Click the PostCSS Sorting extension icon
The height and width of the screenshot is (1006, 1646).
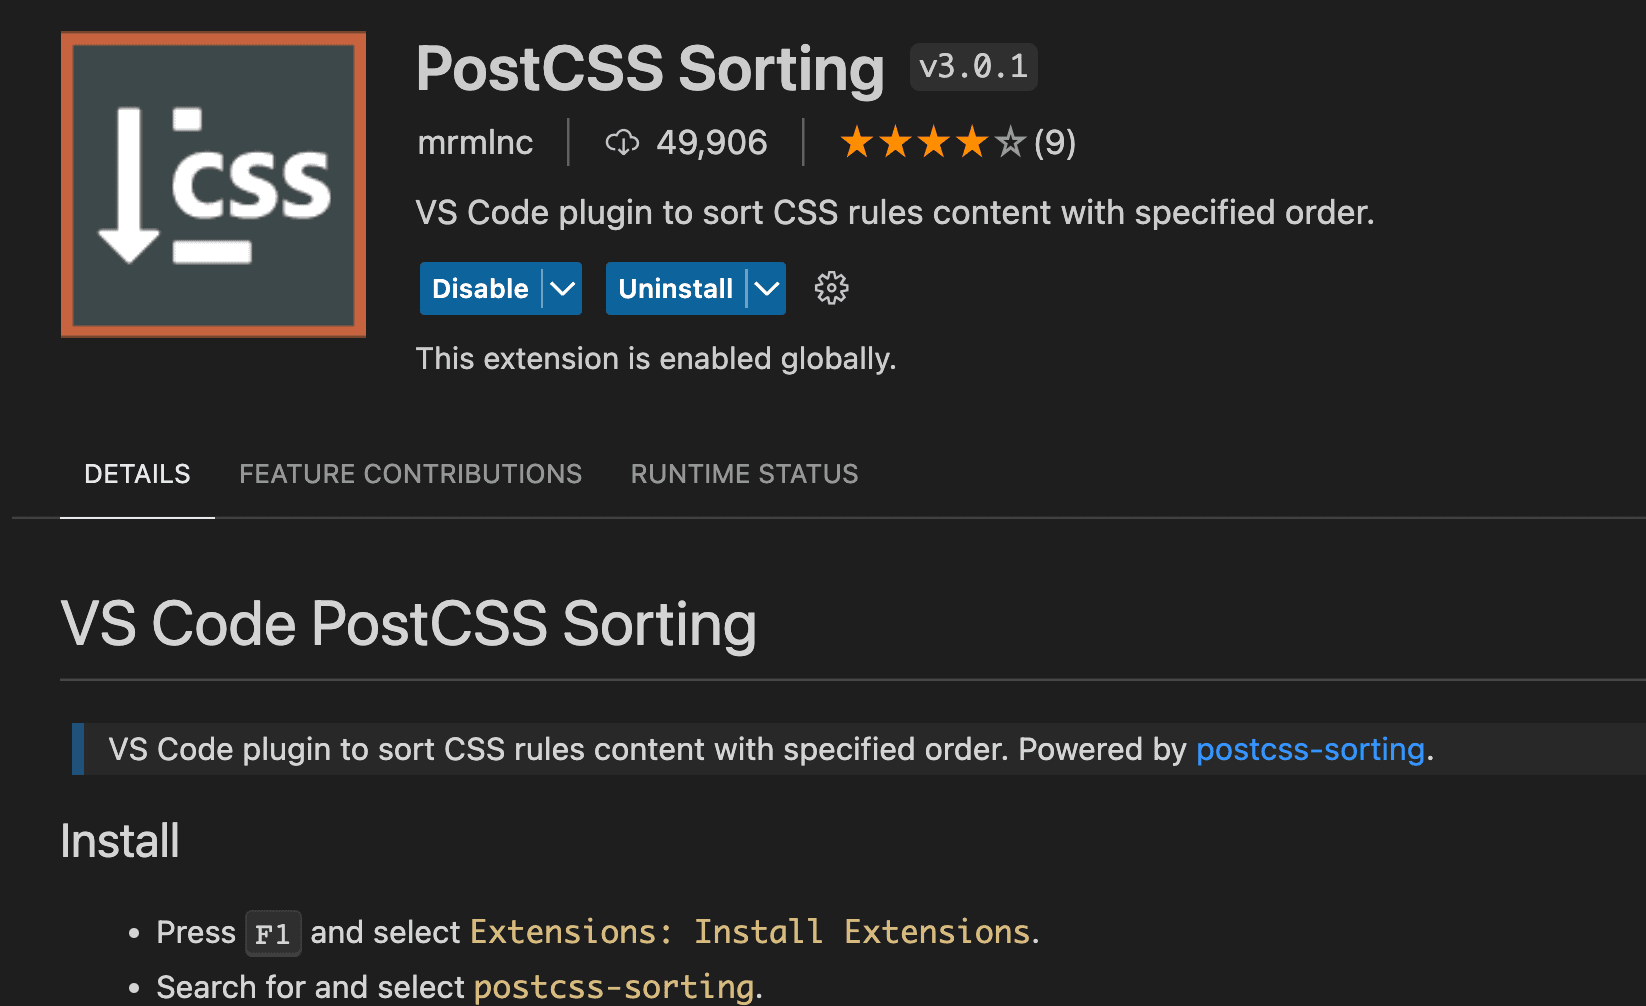coord(212,184)
